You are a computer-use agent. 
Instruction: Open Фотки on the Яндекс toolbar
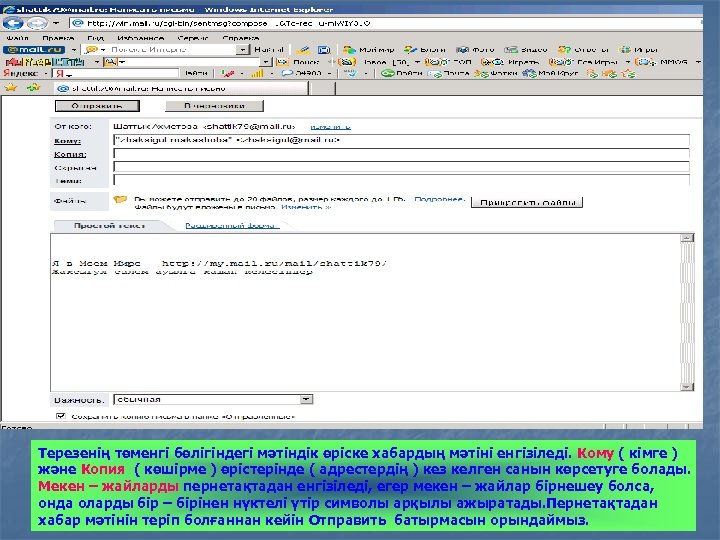pyautogui.click(x=496, y=73)
